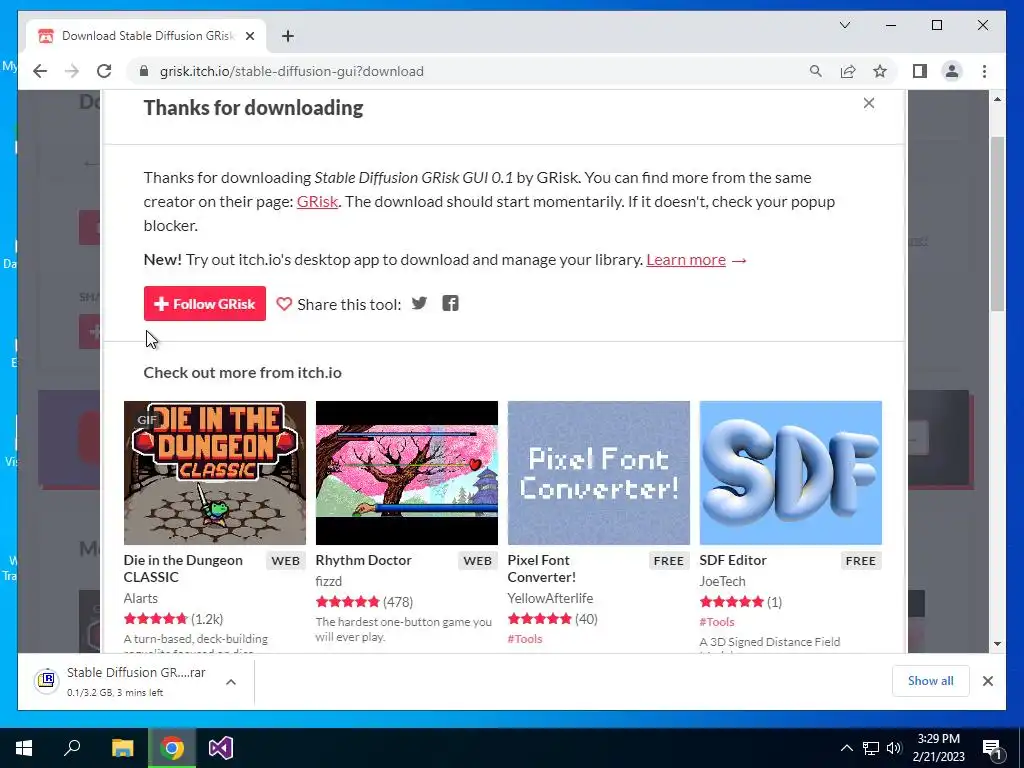Close the Download Stable Diffusion tab
The image size is (1024, 768).
249,36
